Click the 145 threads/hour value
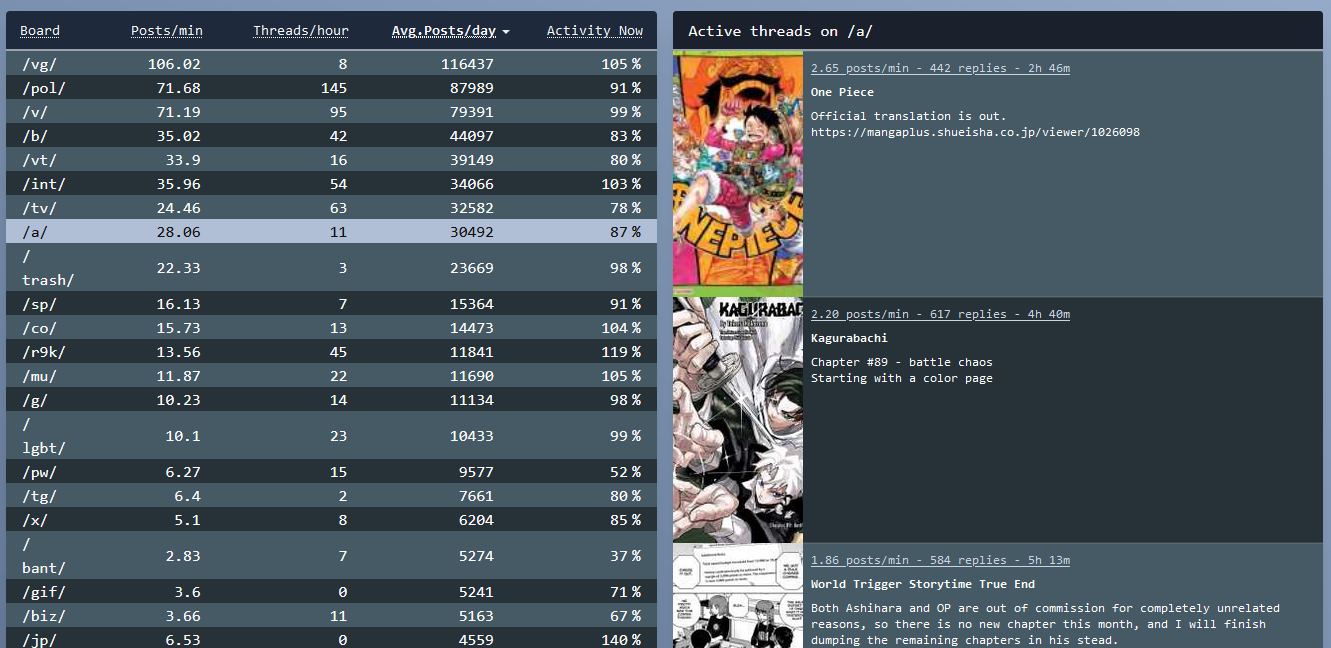Viewport: 1331px width, 648px height. pos(334,87)
